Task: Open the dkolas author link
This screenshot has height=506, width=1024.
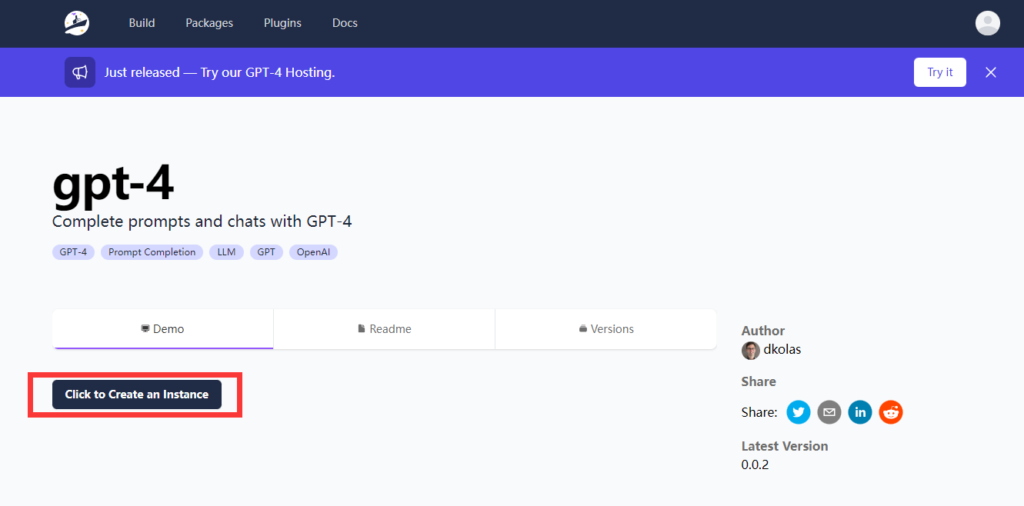Action: [x=782, y=350]
